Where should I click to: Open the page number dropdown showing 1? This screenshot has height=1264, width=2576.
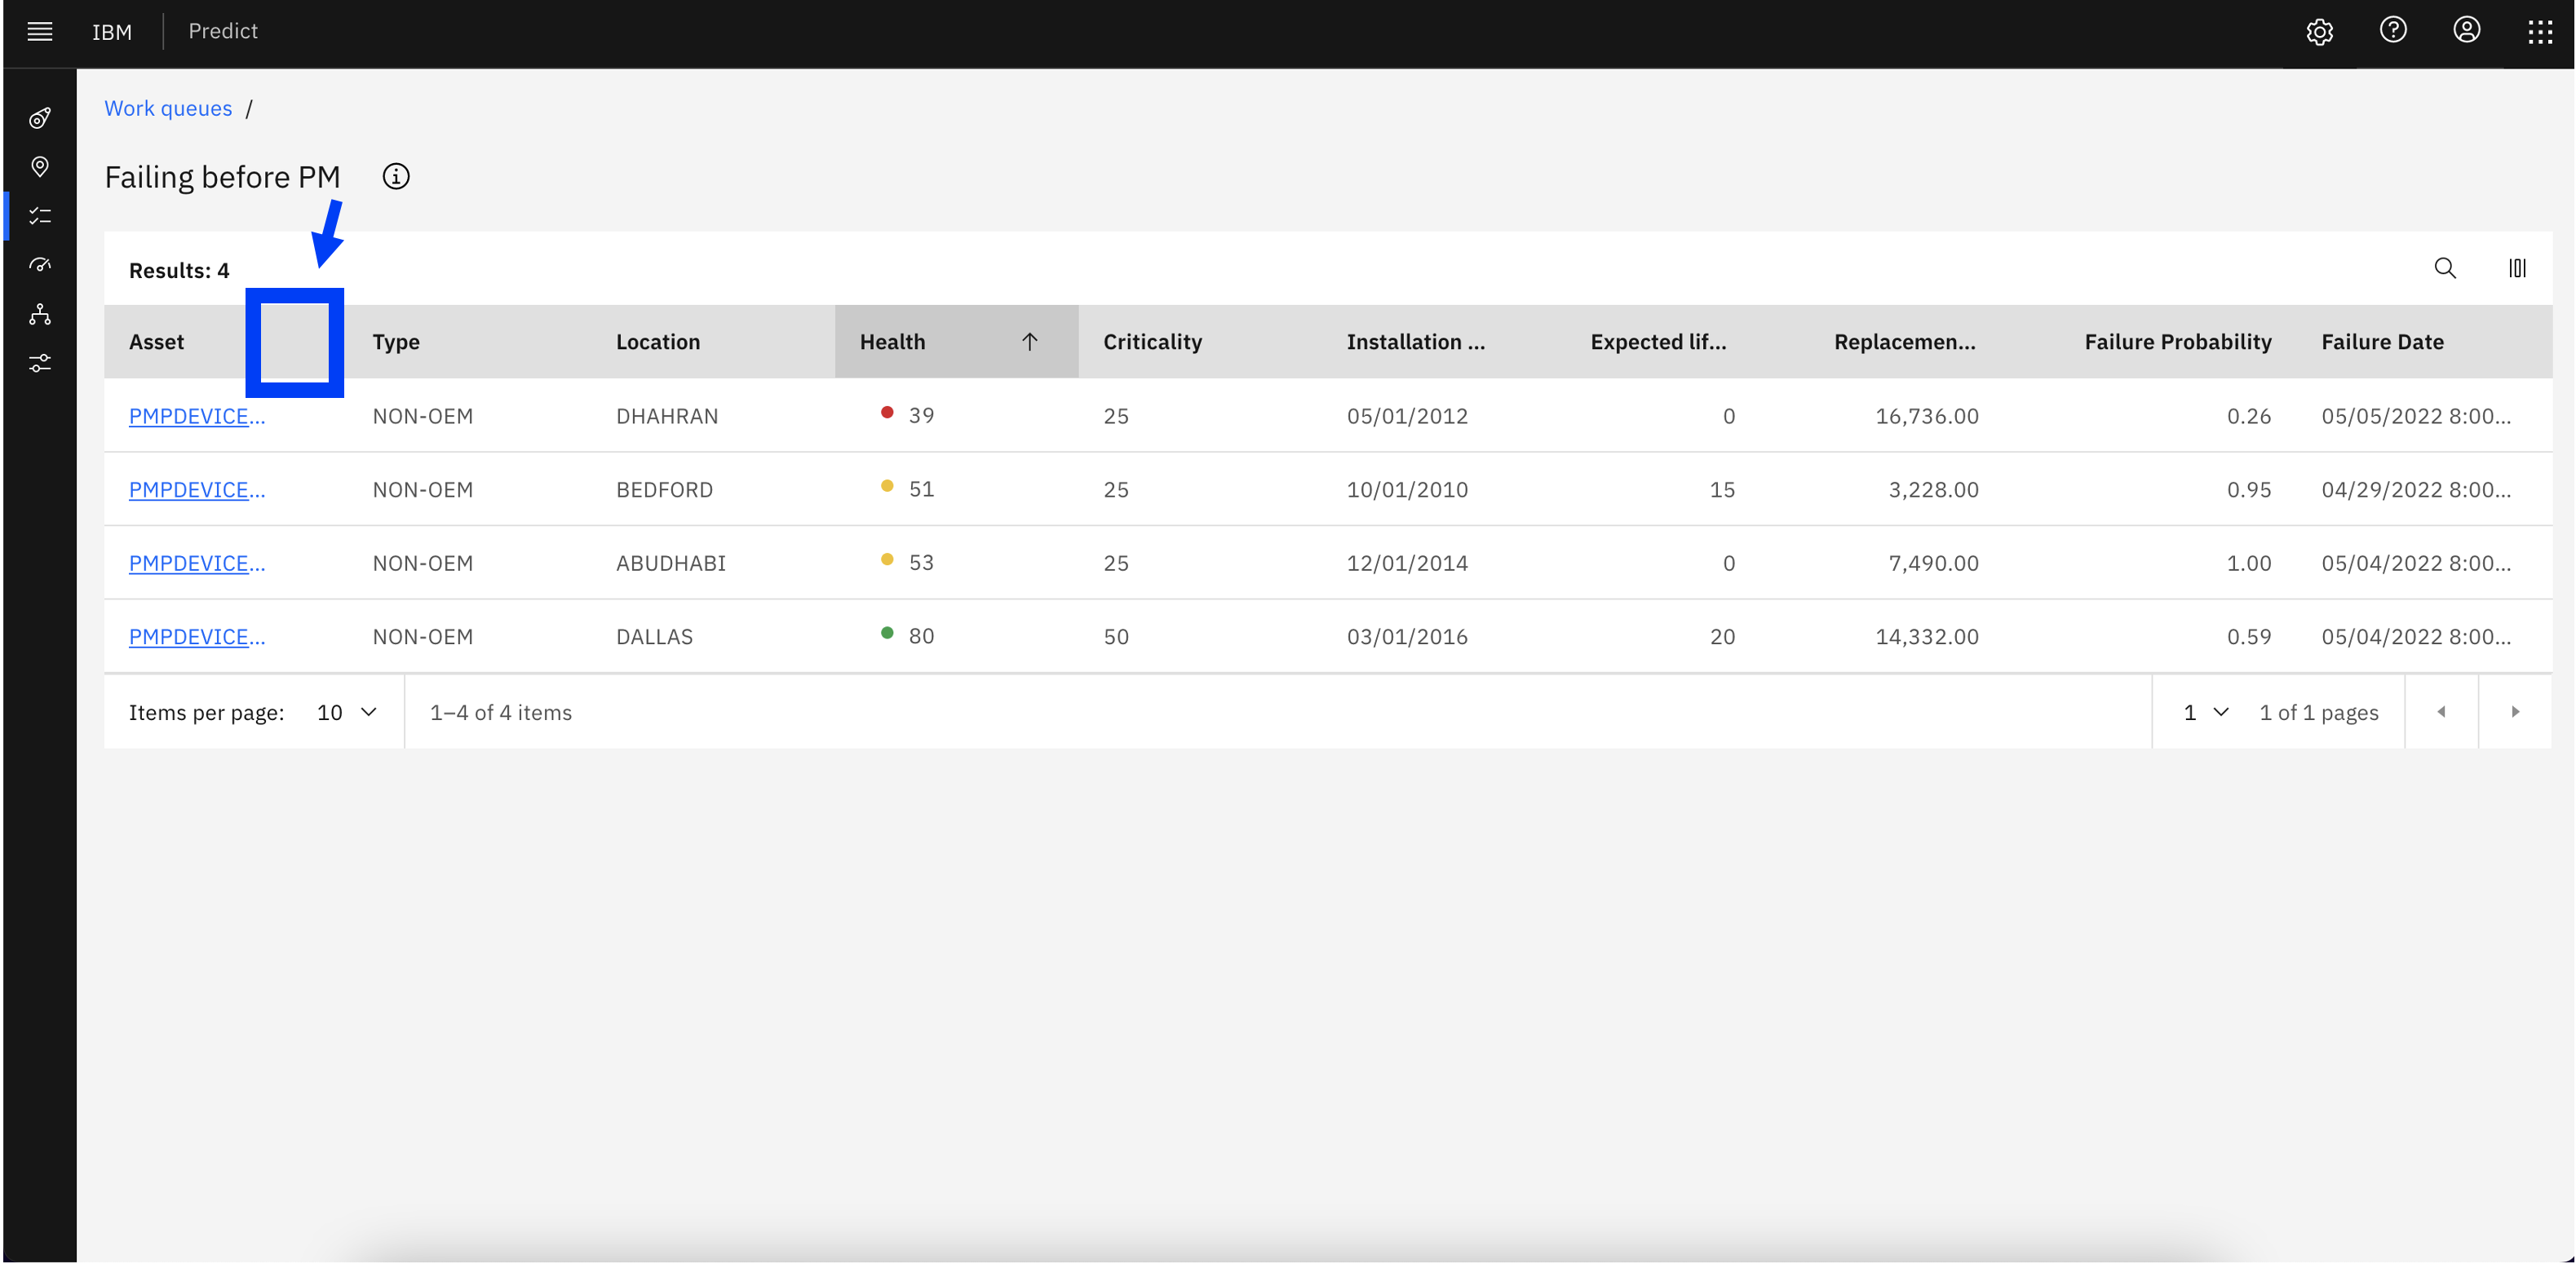2203,711
